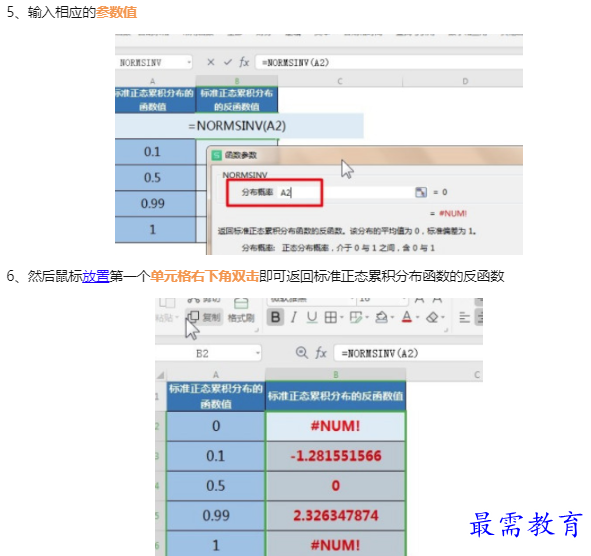Image resolution: width=591 pixels, height=556 pixels.
Task: Click formula bar in step 5 screenshot
Action: tap(389, 62)
